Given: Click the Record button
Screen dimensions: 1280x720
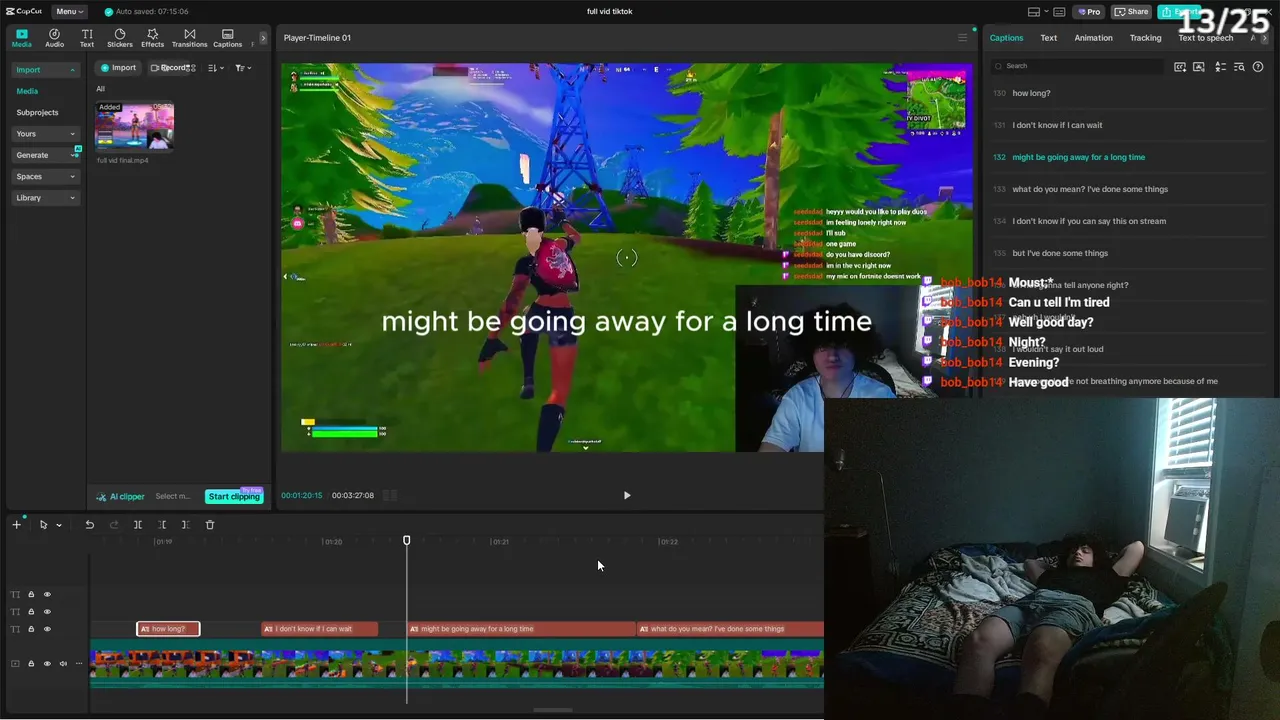Looking at the screenshot, I should [172, 68].
